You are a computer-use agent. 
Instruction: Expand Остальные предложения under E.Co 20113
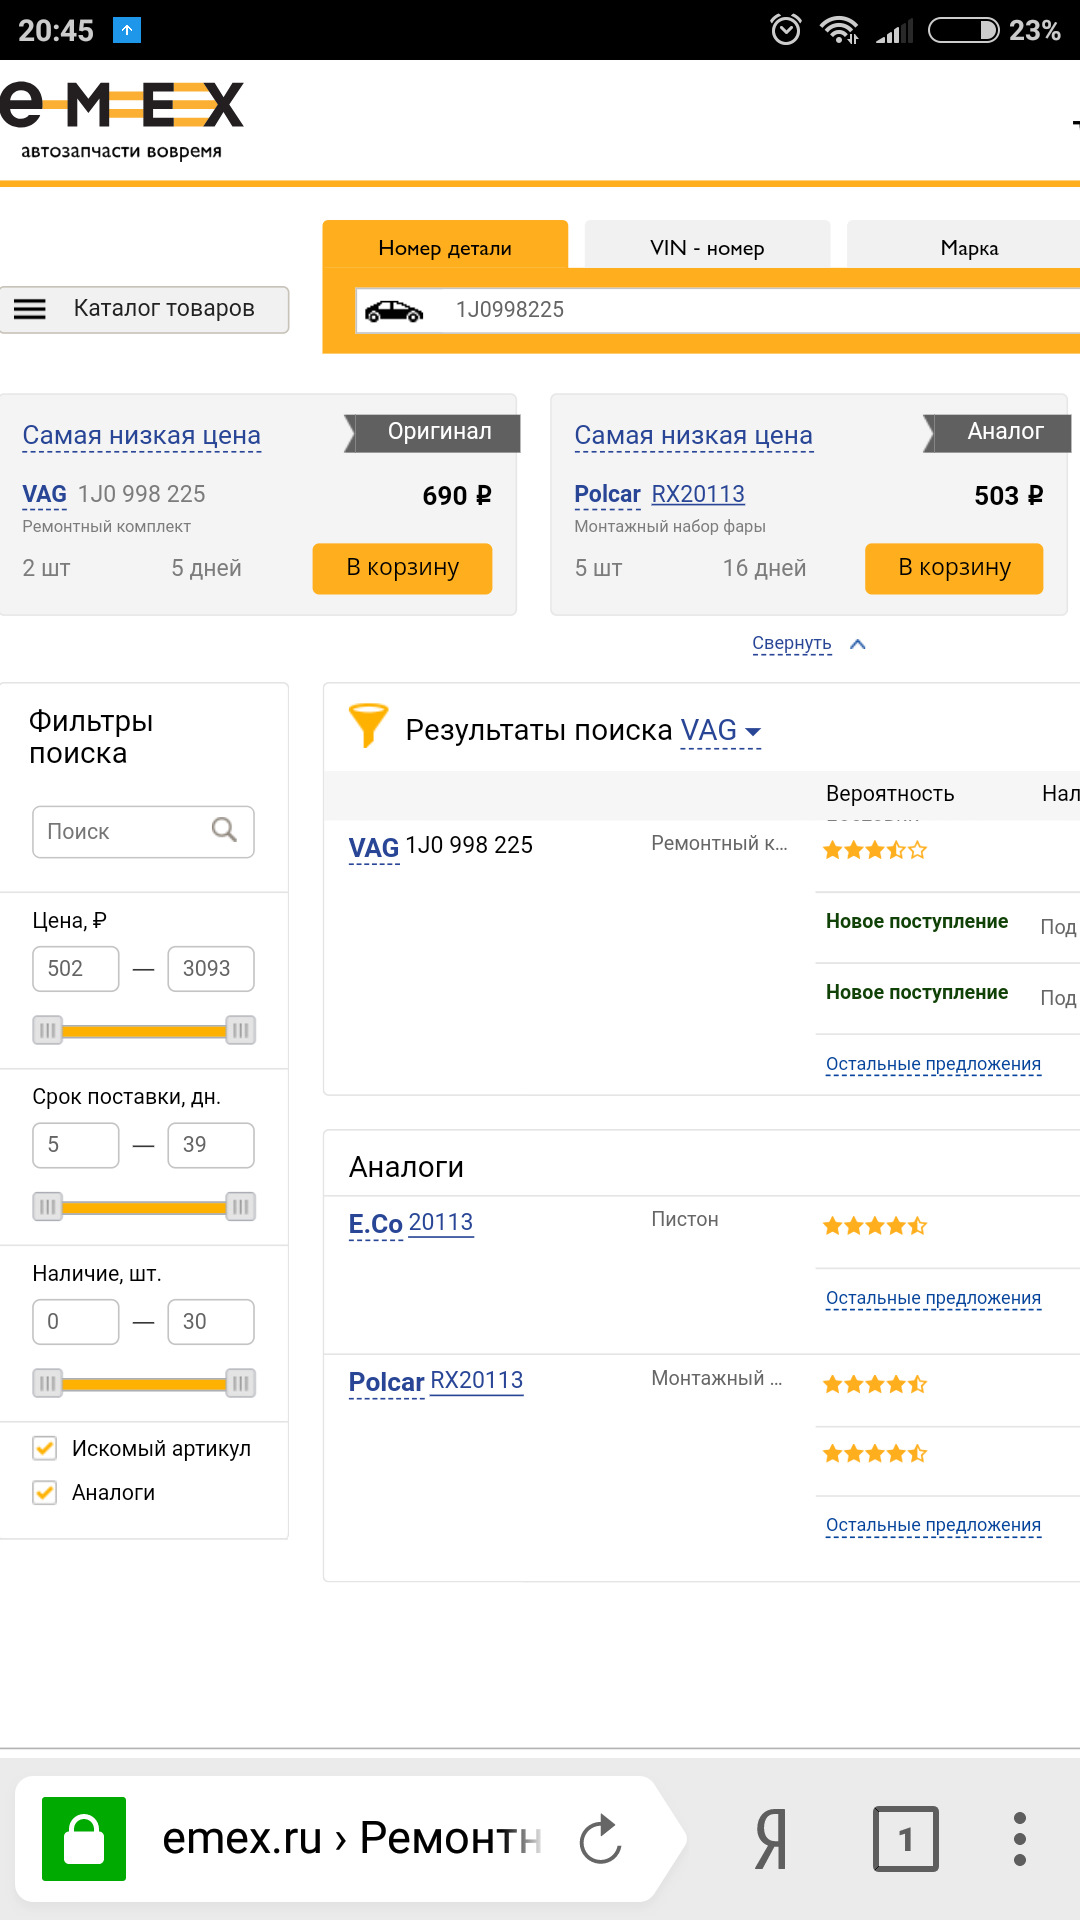pyautogui.click(x=932, y=1298)
